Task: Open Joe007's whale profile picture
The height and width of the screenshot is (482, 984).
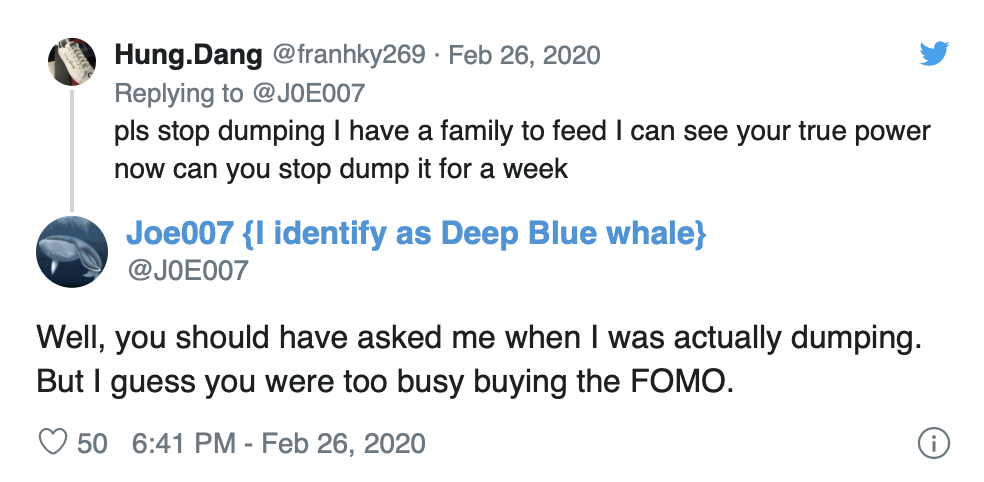Action: click(x=72, y=252)
